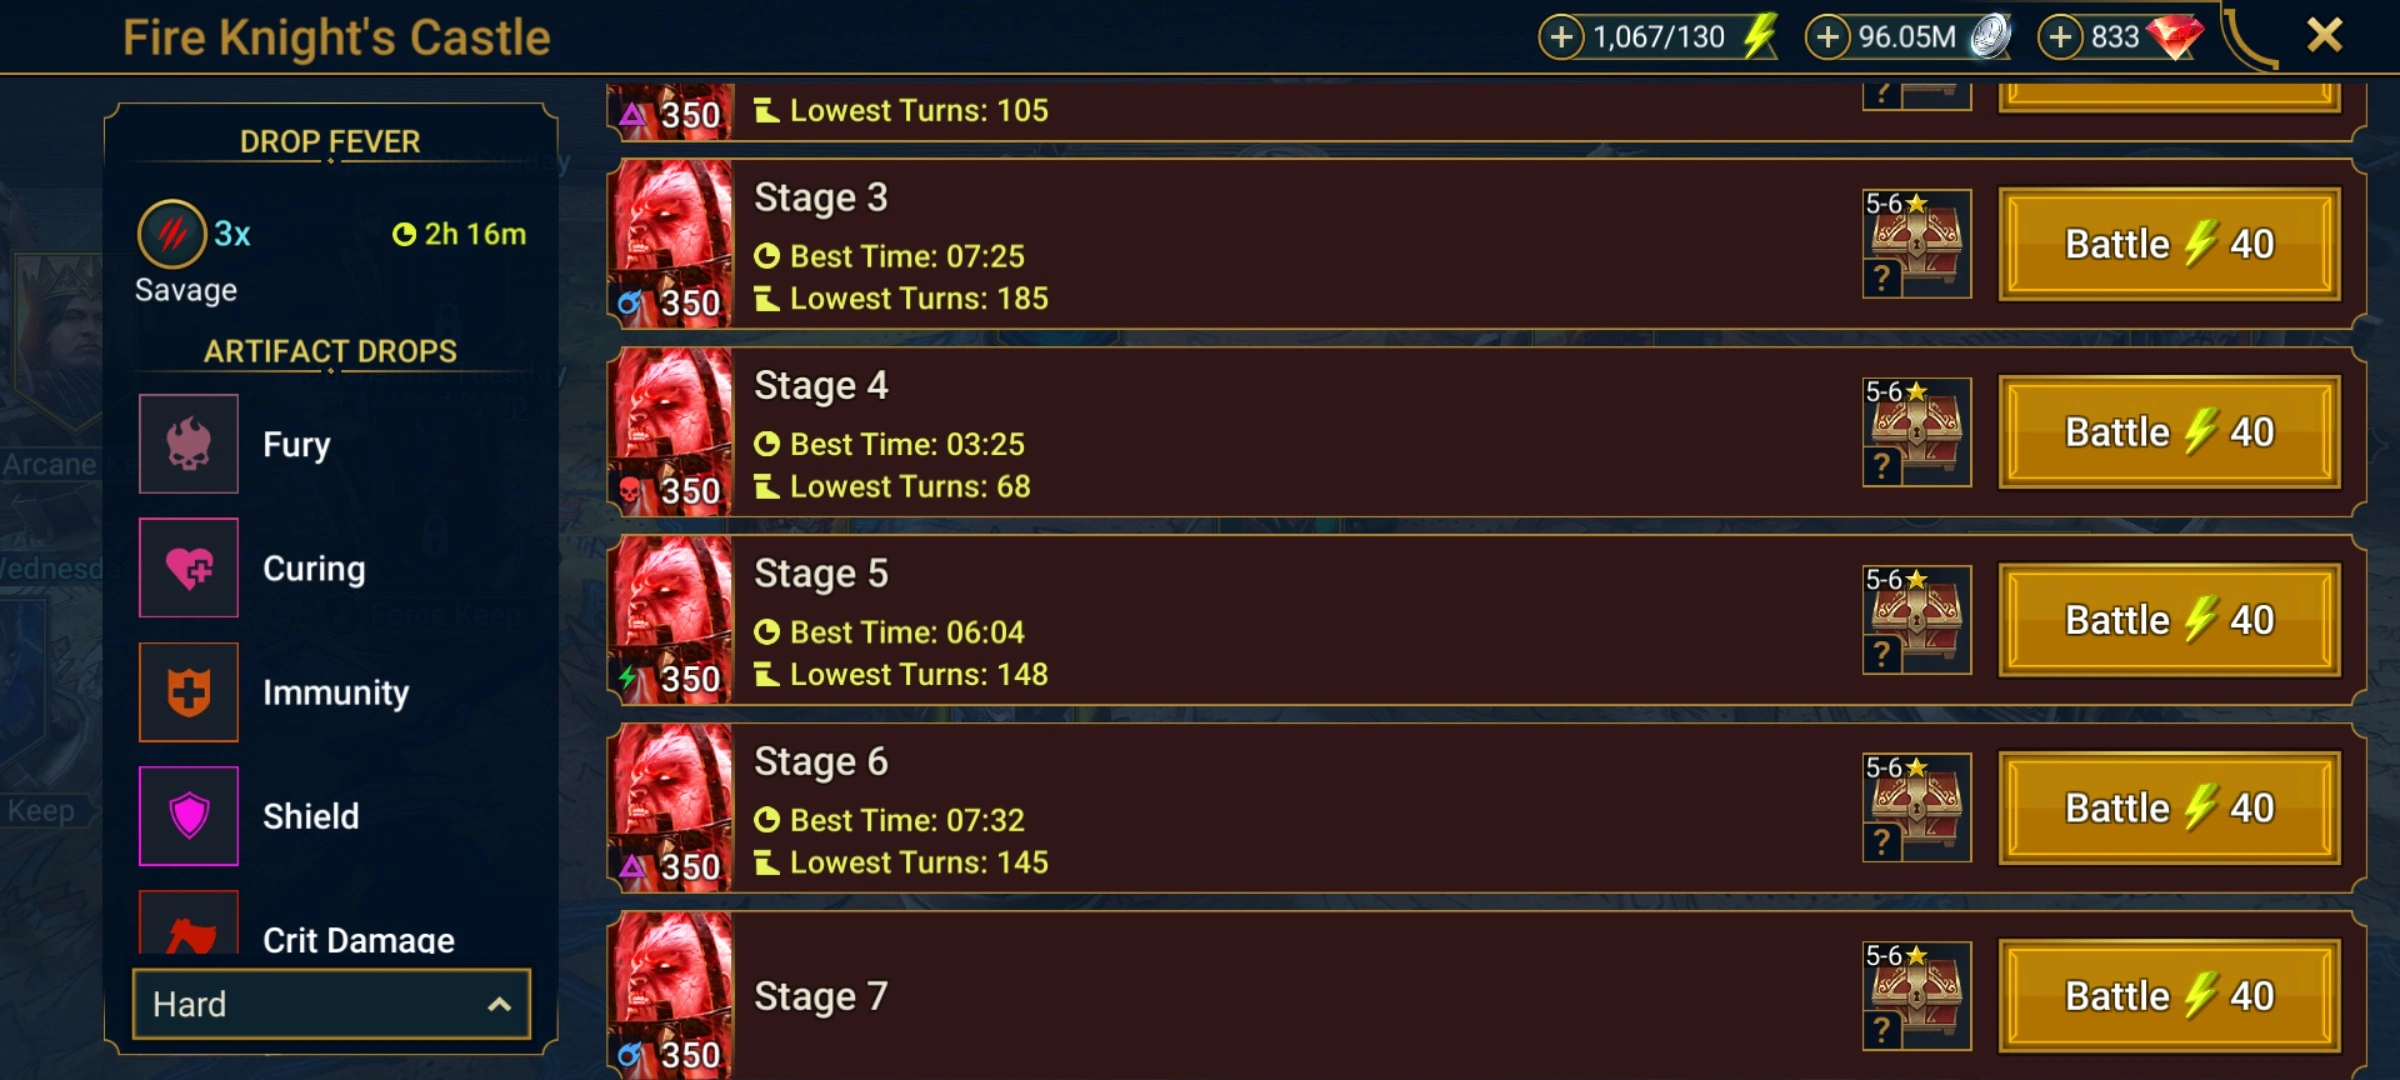Open the Hard difficulty dropdown
The image size is (2400, 1080).
pos(331,1004)
